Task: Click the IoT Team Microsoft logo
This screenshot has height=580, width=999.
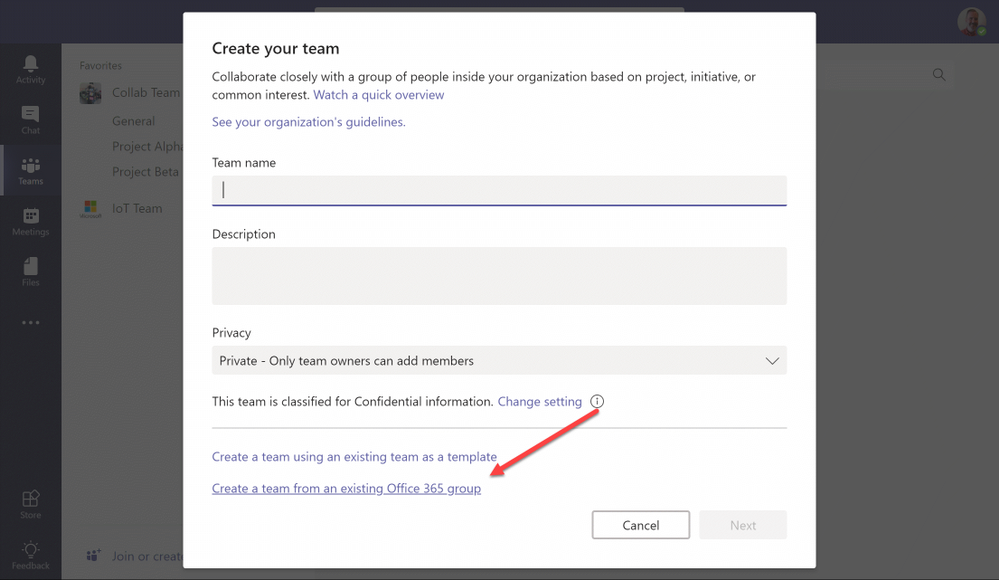Action: [x=90, y=208]
